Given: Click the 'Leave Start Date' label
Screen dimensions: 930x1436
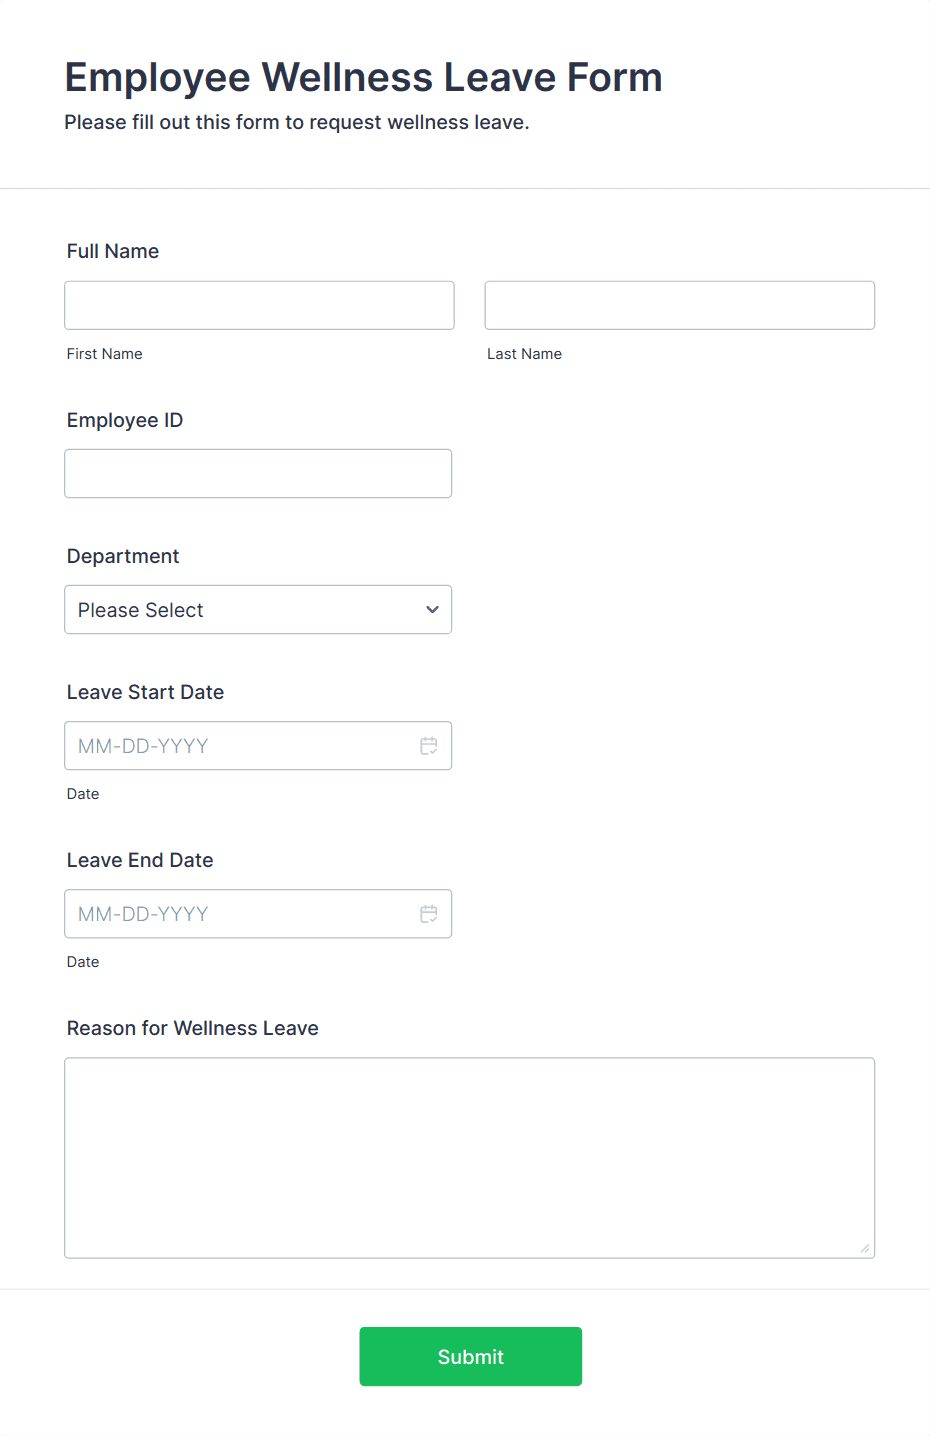Looking at the screenshot, I should click(145, 692).
